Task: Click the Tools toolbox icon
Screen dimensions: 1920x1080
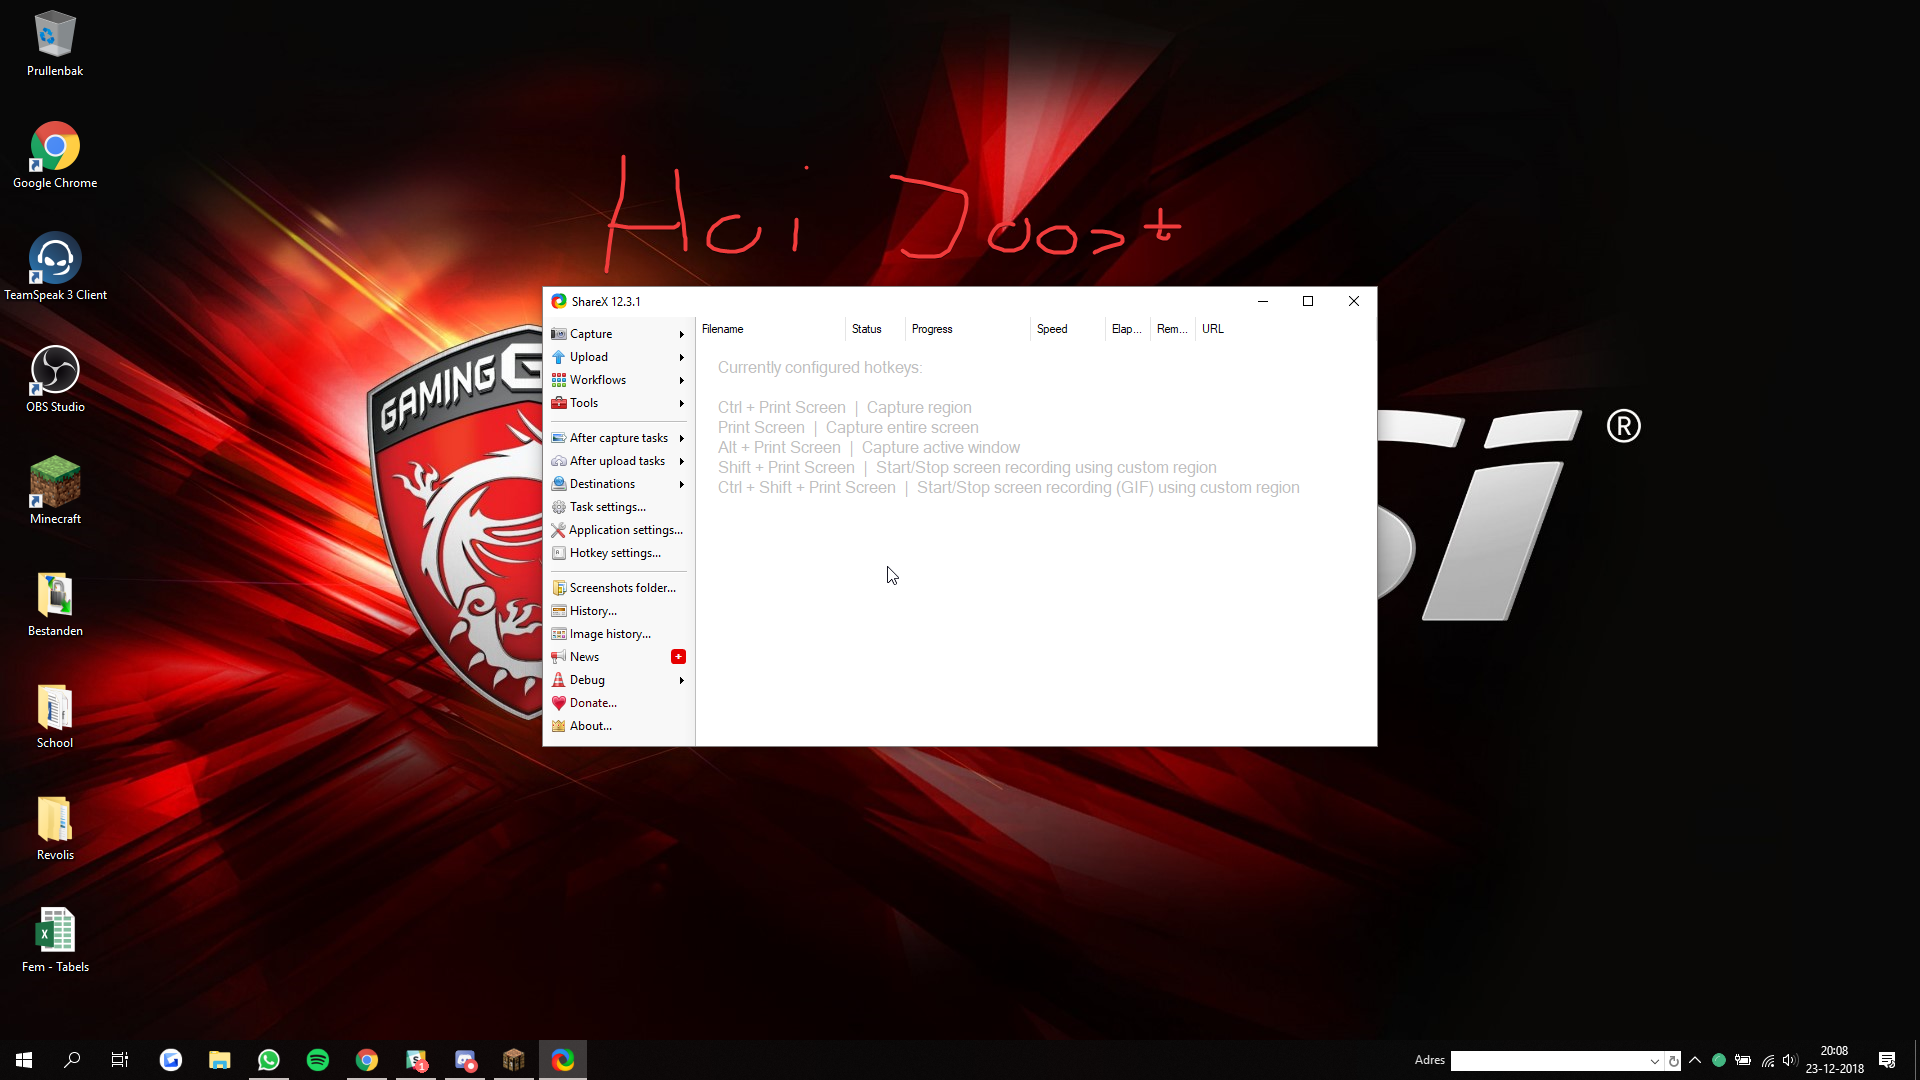Action: [559, 403]
